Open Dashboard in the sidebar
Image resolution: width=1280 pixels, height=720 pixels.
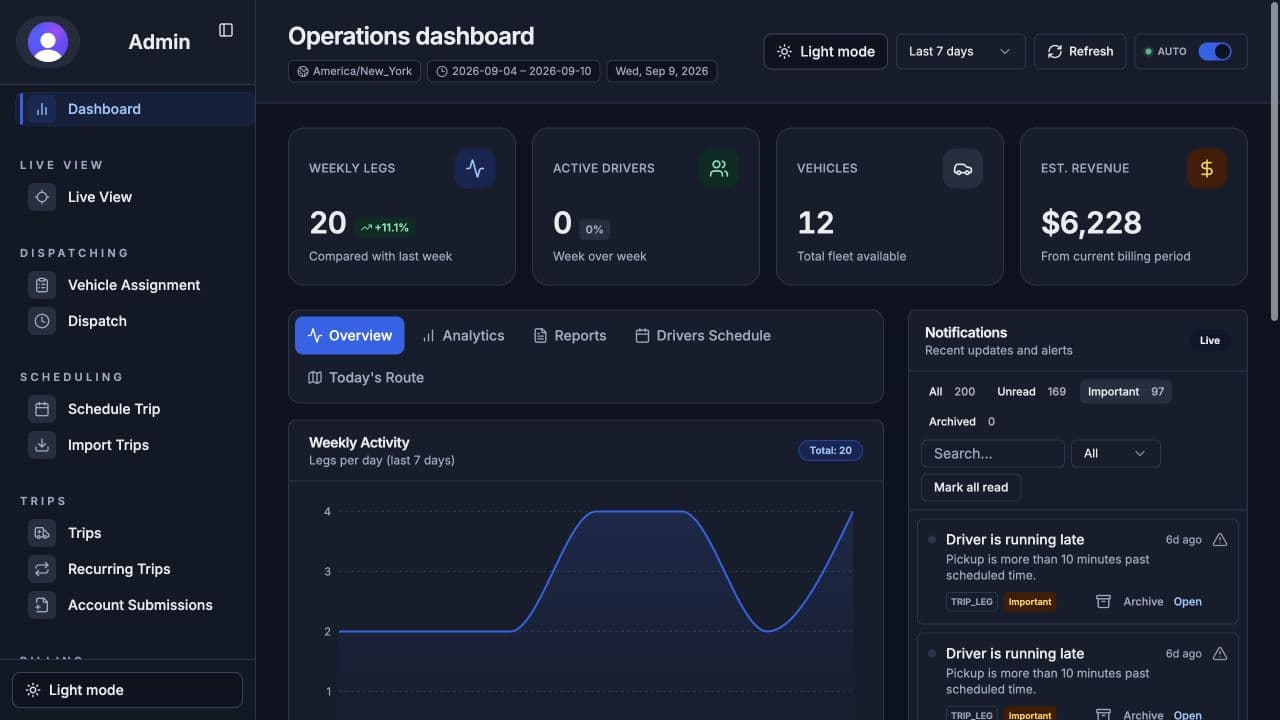tap(136, 109)
